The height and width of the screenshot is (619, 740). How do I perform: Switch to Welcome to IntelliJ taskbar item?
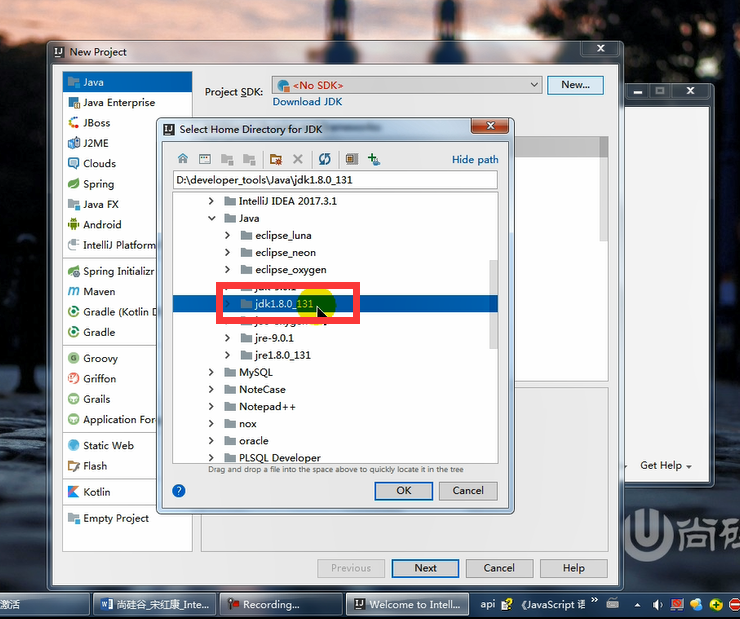407,604
